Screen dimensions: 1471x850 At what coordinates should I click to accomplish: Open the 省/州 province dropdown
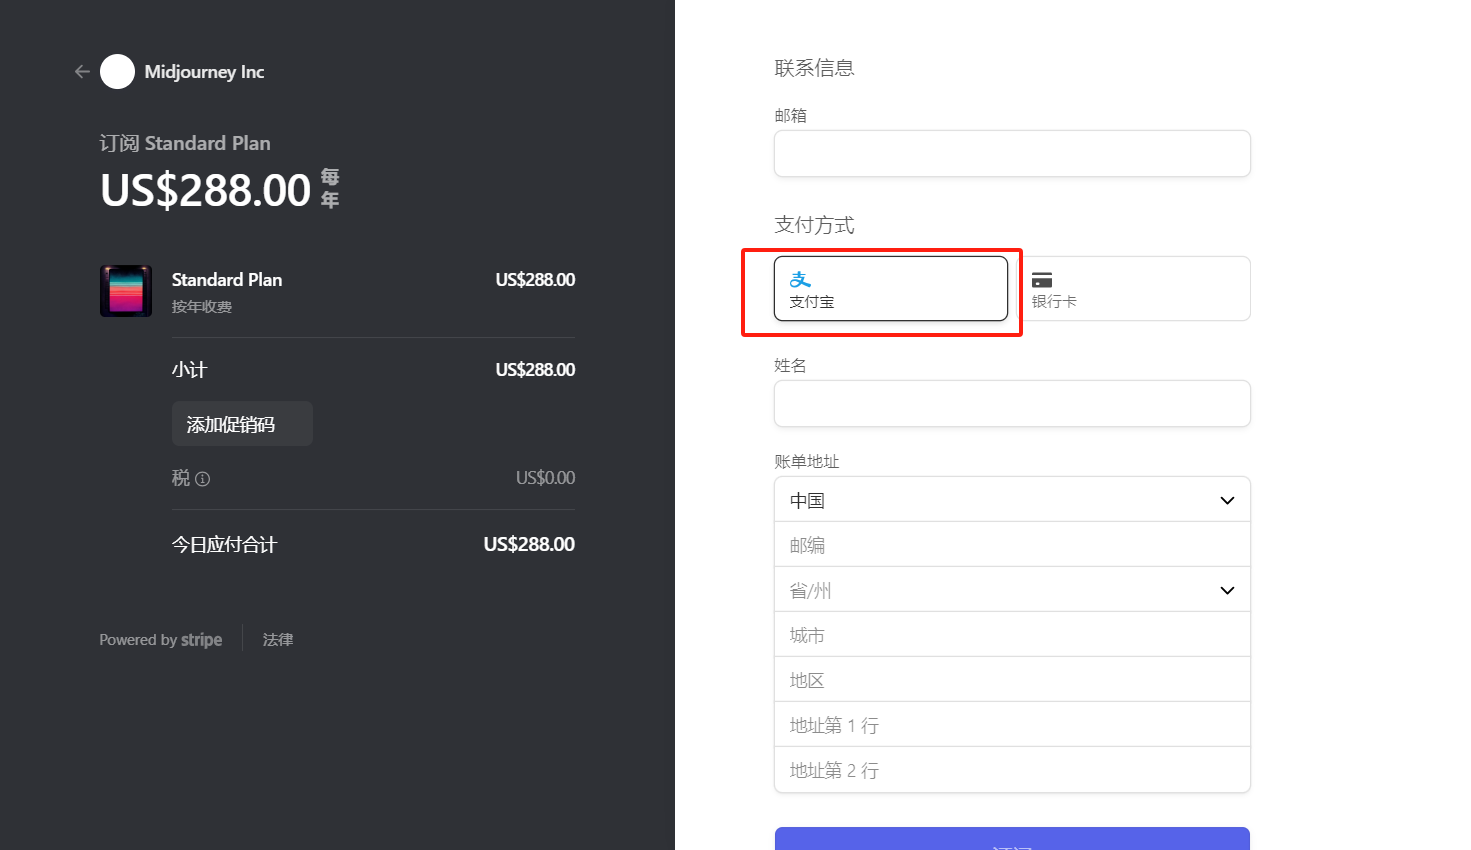tap(1012, 590)
